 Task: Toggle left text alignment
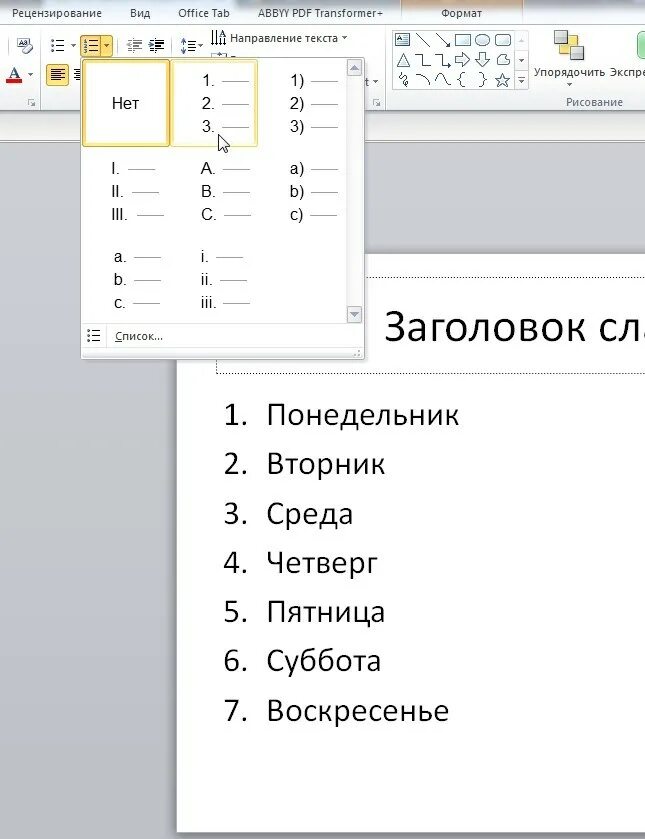57,75
